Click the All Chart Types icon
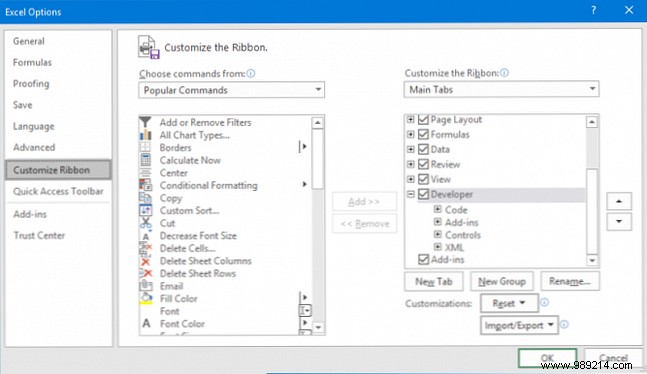Image resolution: width=647 pixels, height=374 pixels. coord(145,135)
